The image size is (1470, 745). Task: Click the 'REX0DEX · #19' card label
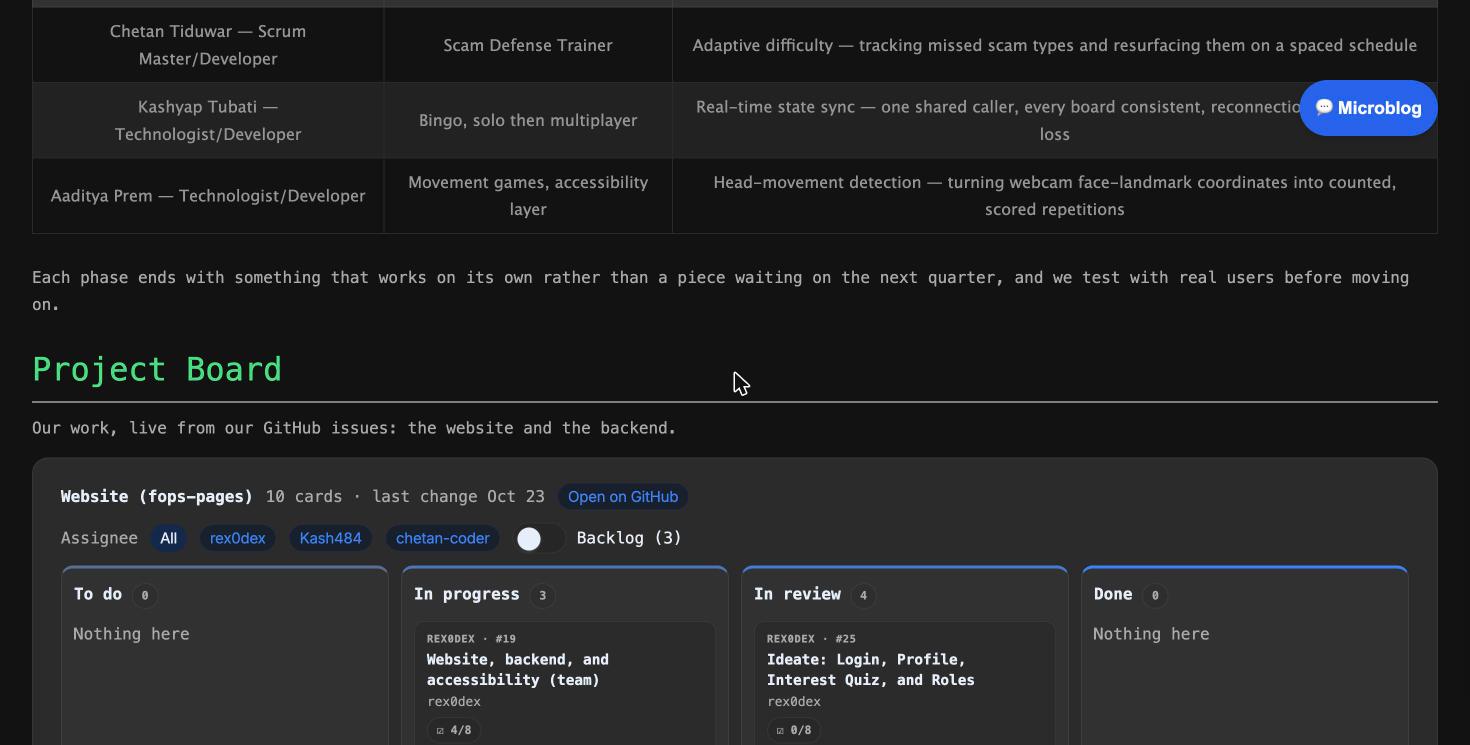click(471, 638)
